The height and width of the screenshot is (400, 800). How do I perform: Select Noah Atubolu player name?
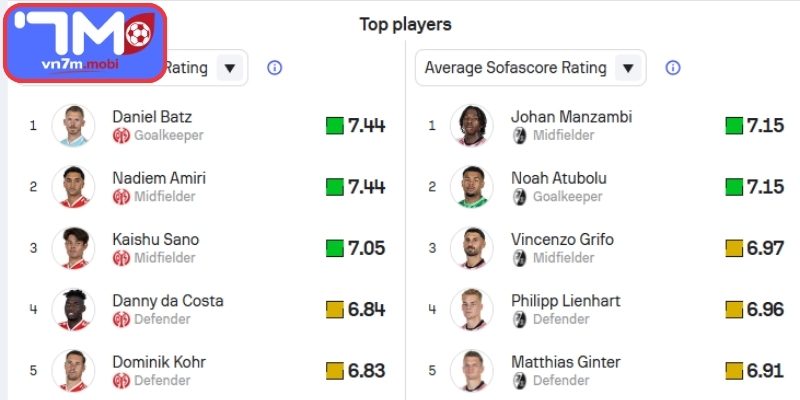point(559,178)
